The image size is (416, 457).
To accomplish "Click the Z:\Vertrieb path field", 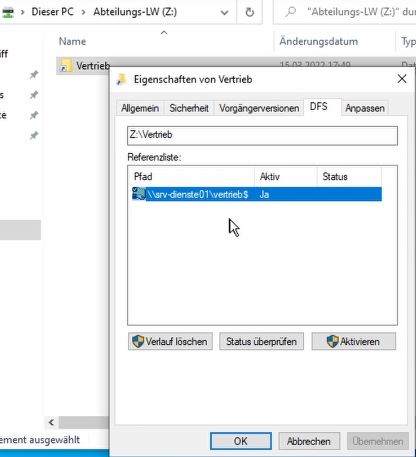I will point(262,135).
